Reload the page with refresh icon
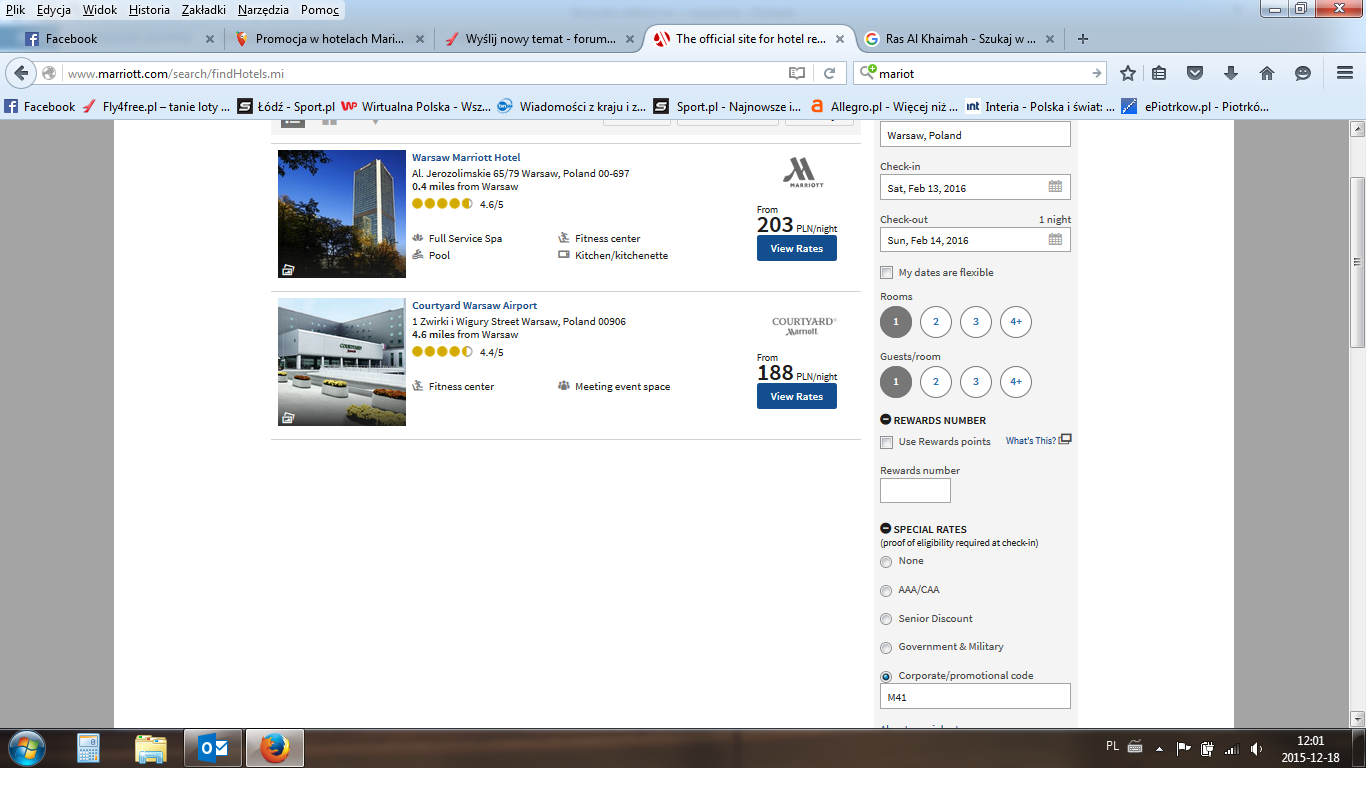The width and height of the screenshot is (1366, 800). 829,73
